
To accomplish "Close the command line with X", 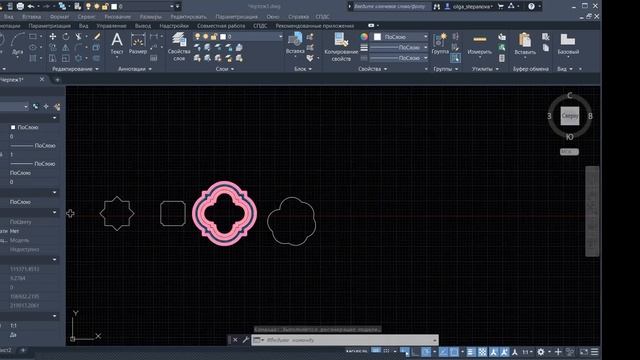I will point(235,340).
